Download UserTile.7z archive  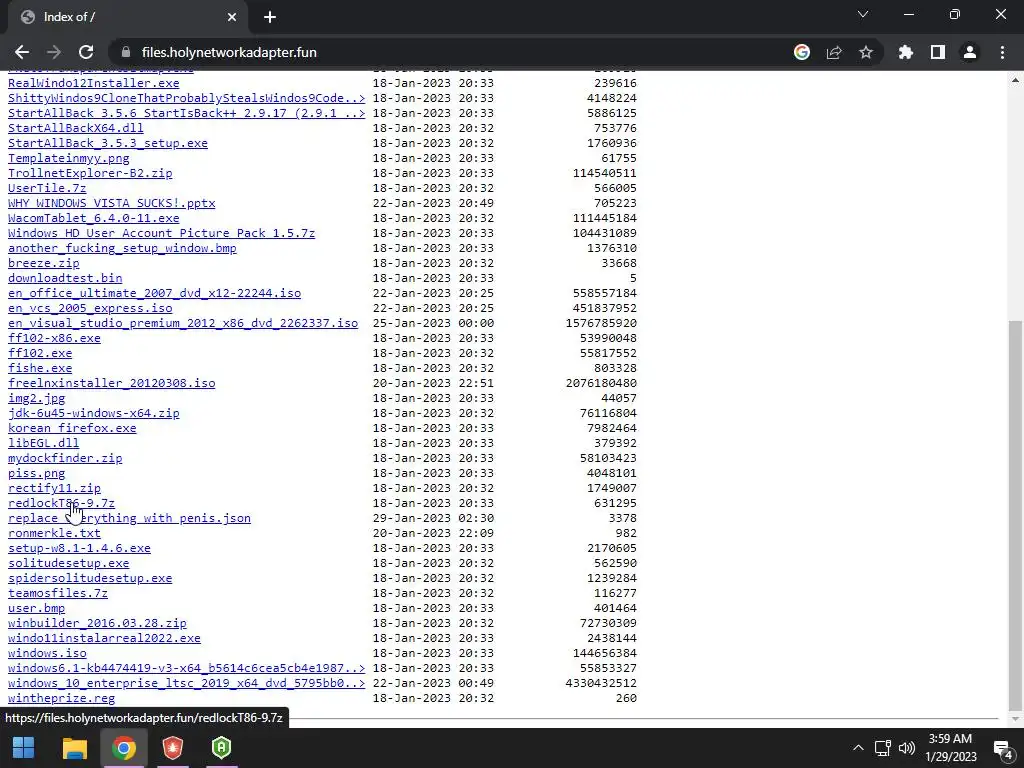47,188
